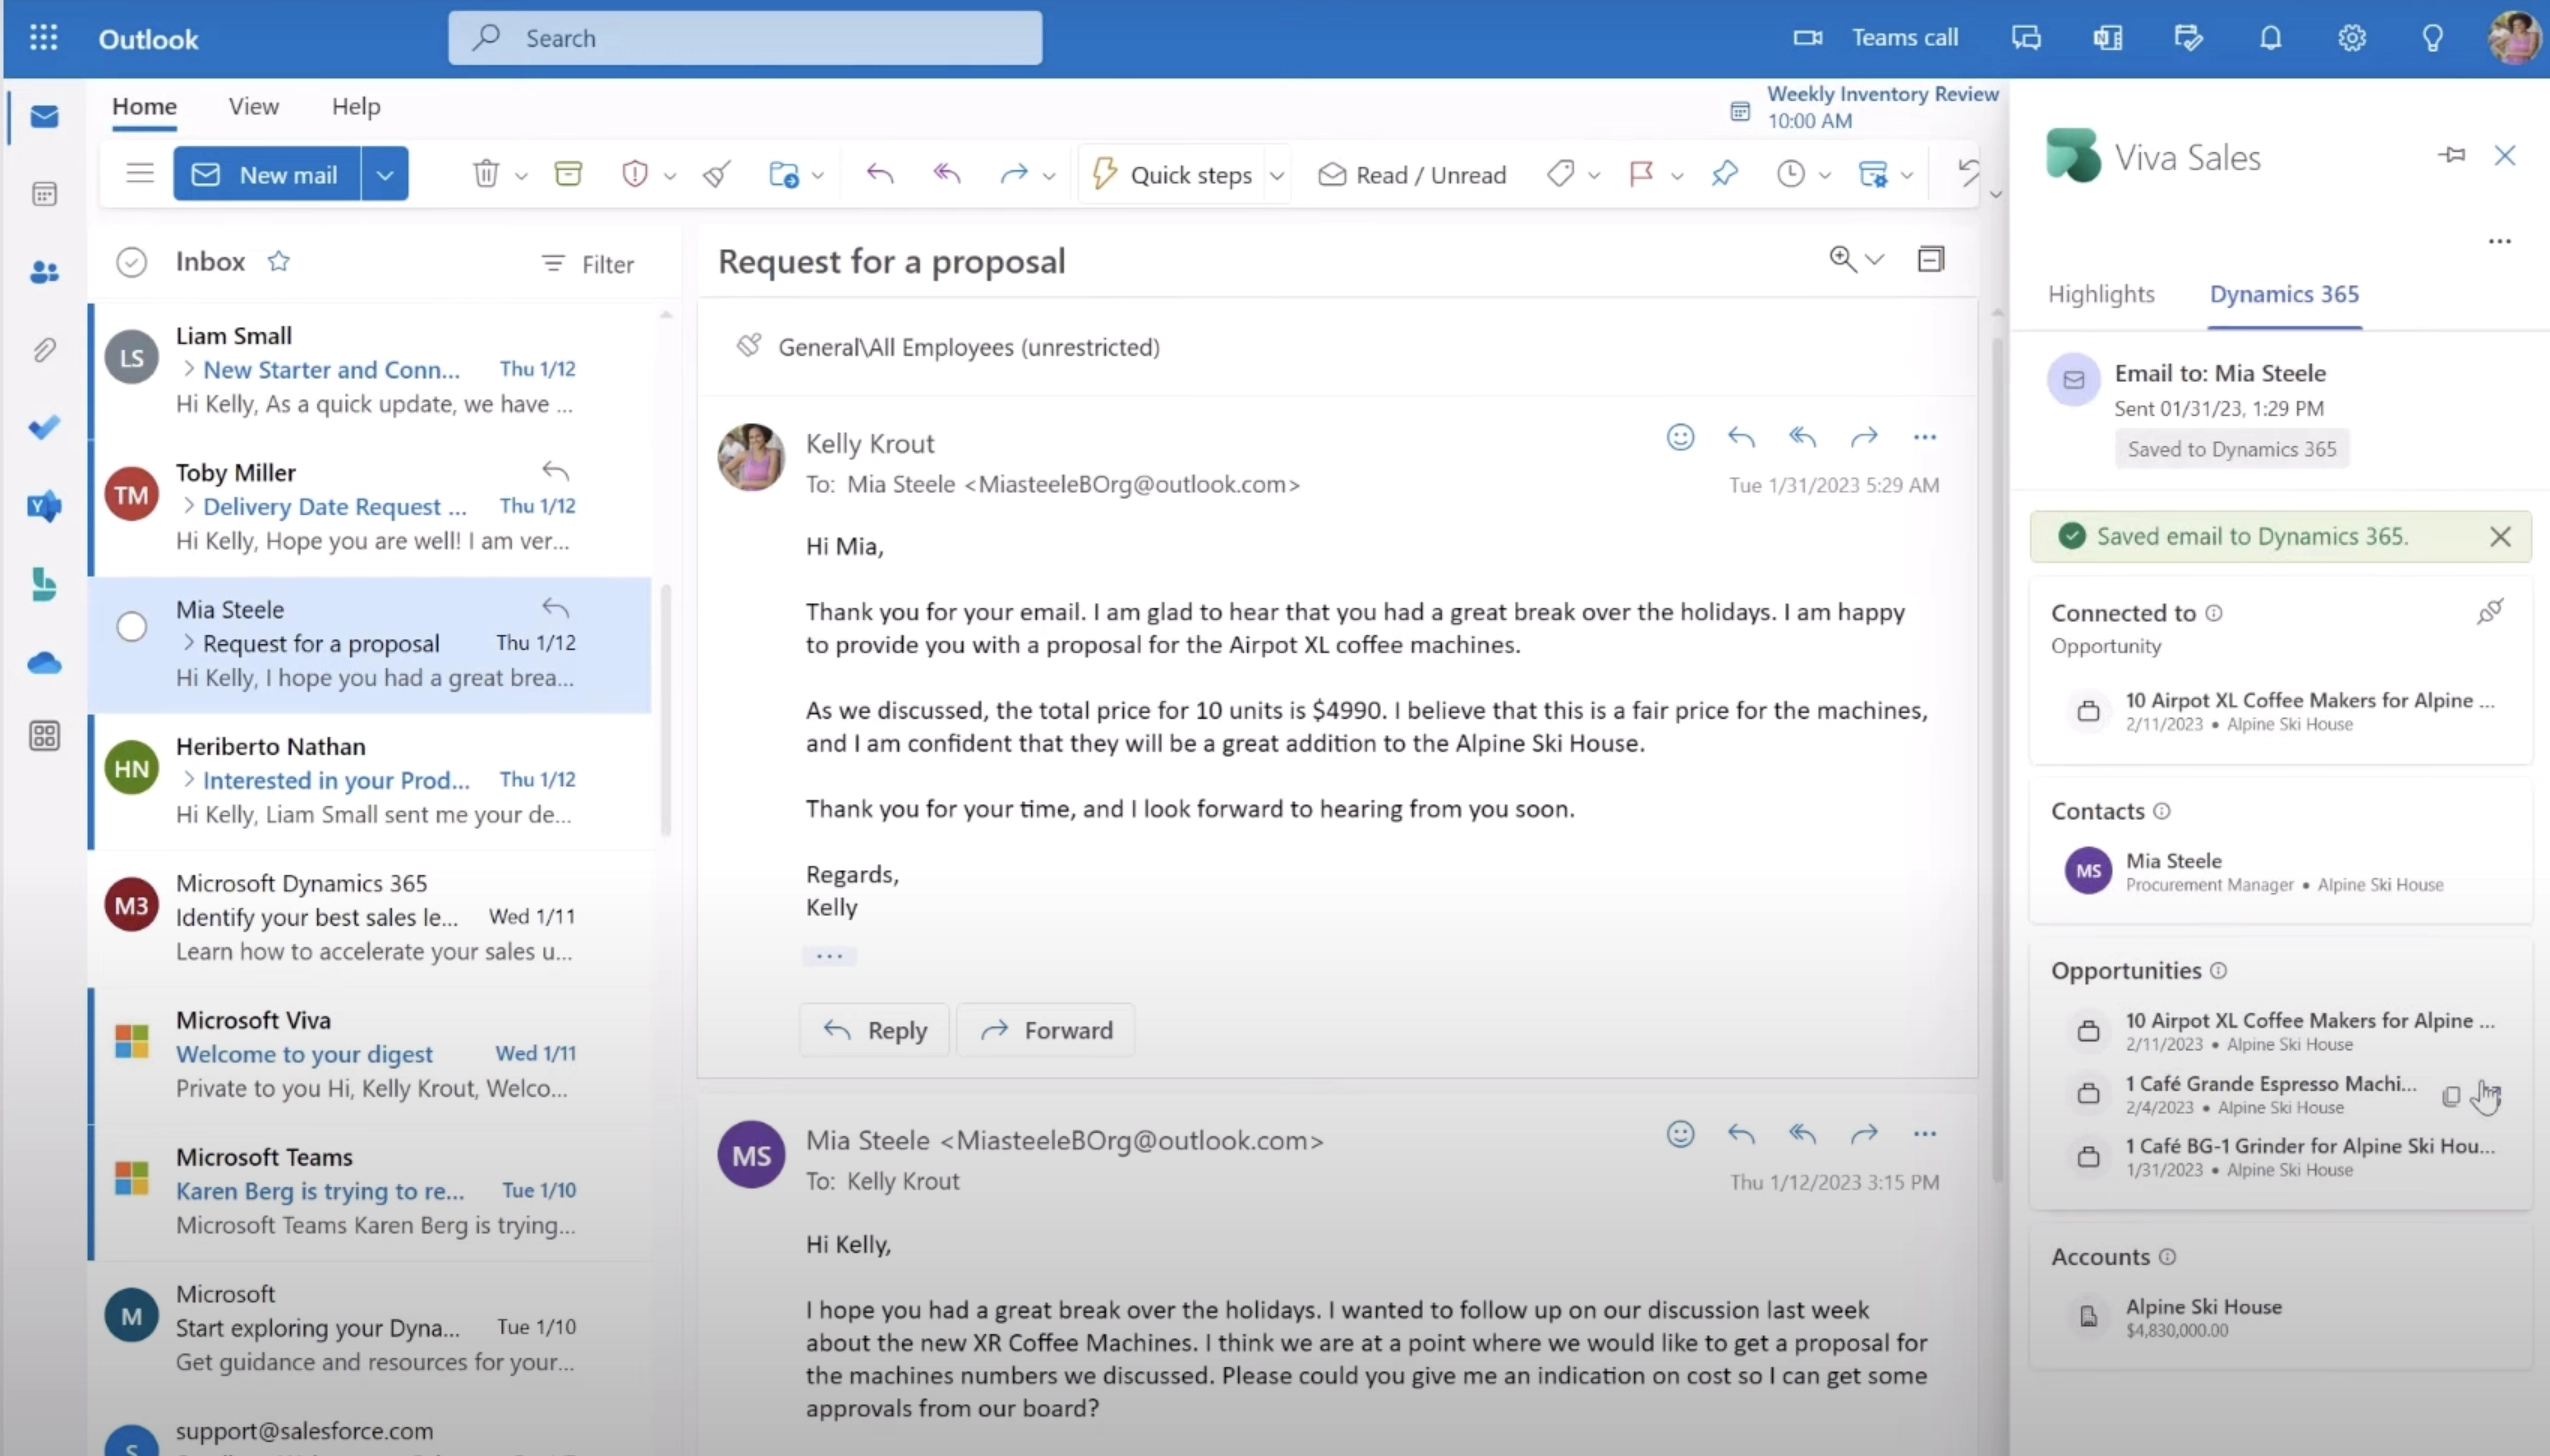Toggle the hamburger navigation pane button

click(140, 173)
